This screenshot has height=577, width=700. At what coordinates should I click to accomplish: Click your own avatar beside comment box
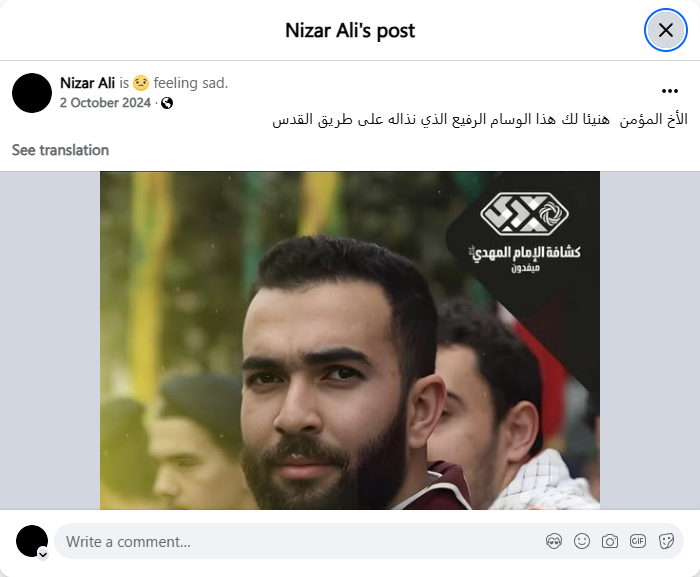click(x=32, y=541)
